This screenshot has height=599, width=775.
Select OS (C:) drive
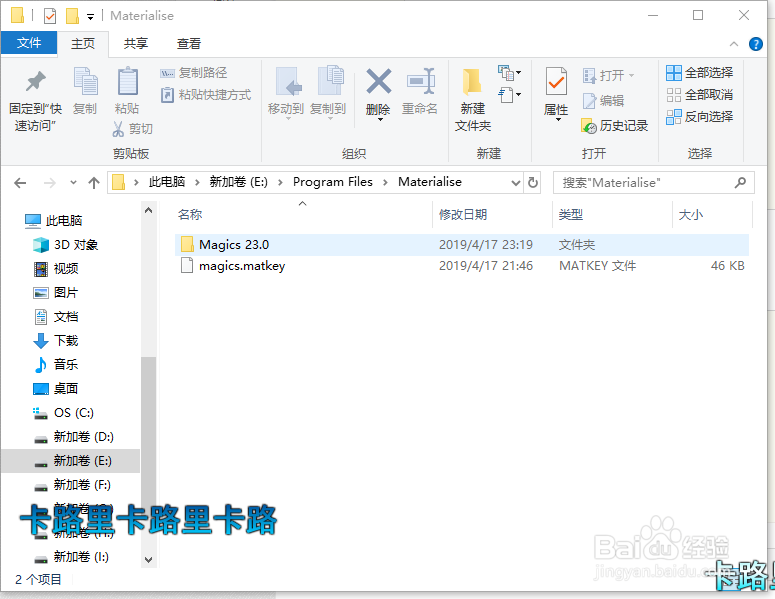click(x=63, y=412)
